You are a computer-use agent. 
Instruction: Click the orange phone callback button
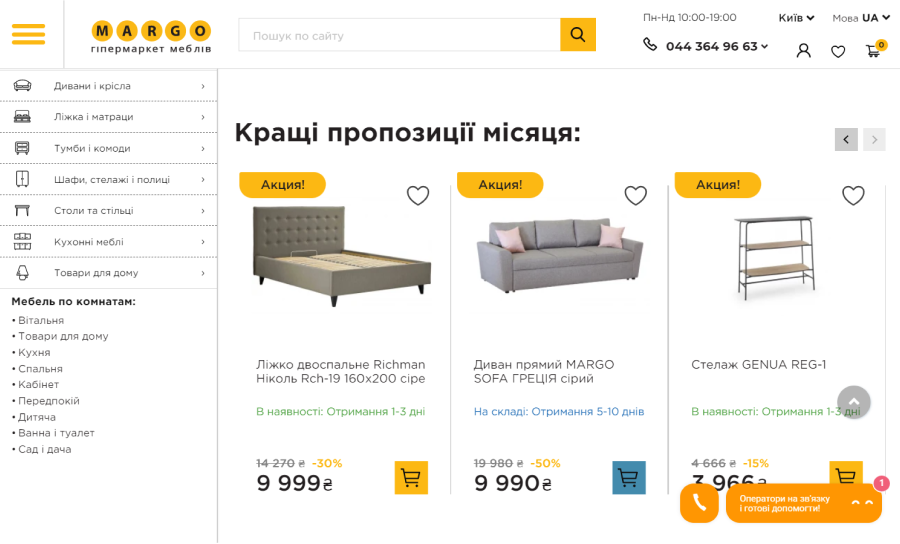699,503
